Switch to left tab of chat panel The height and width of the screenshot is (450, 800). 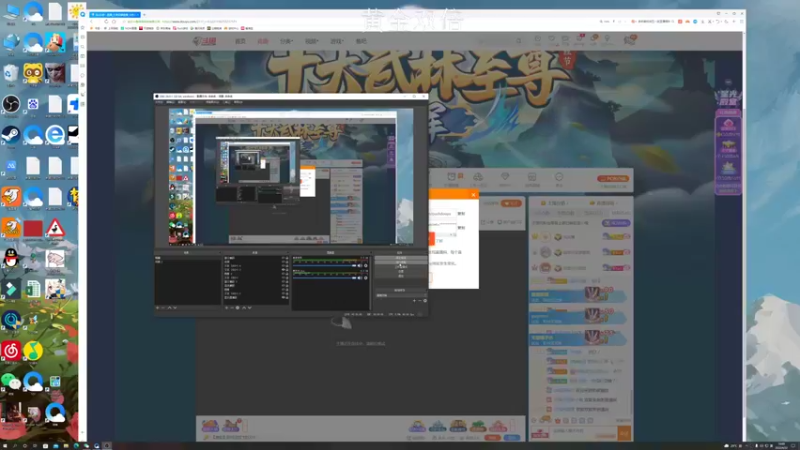coord(554,203)
